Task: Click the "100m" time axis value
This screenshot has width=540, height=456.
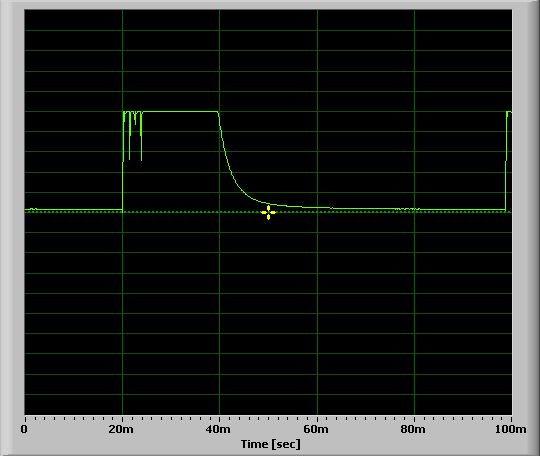Action: tap(511, 429)
